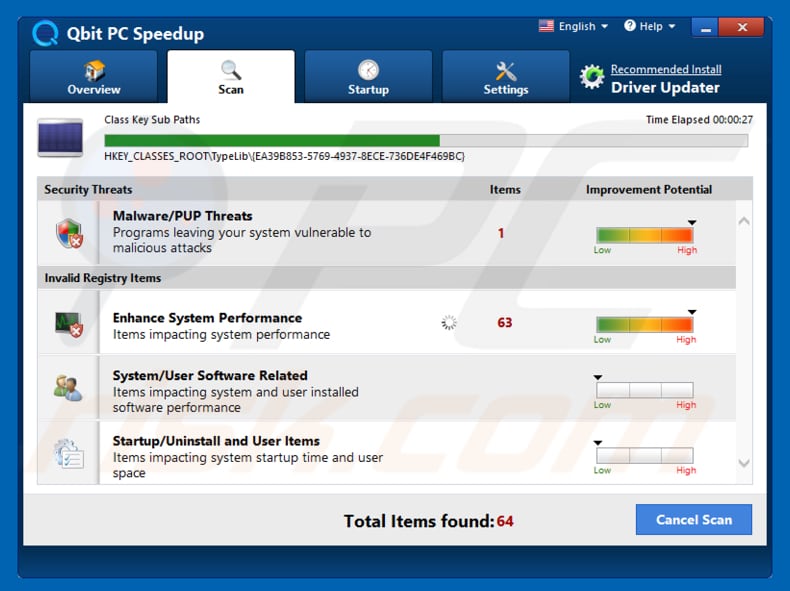
Task: Click the Help question mark icon
Action: click(x=630, y=26)
